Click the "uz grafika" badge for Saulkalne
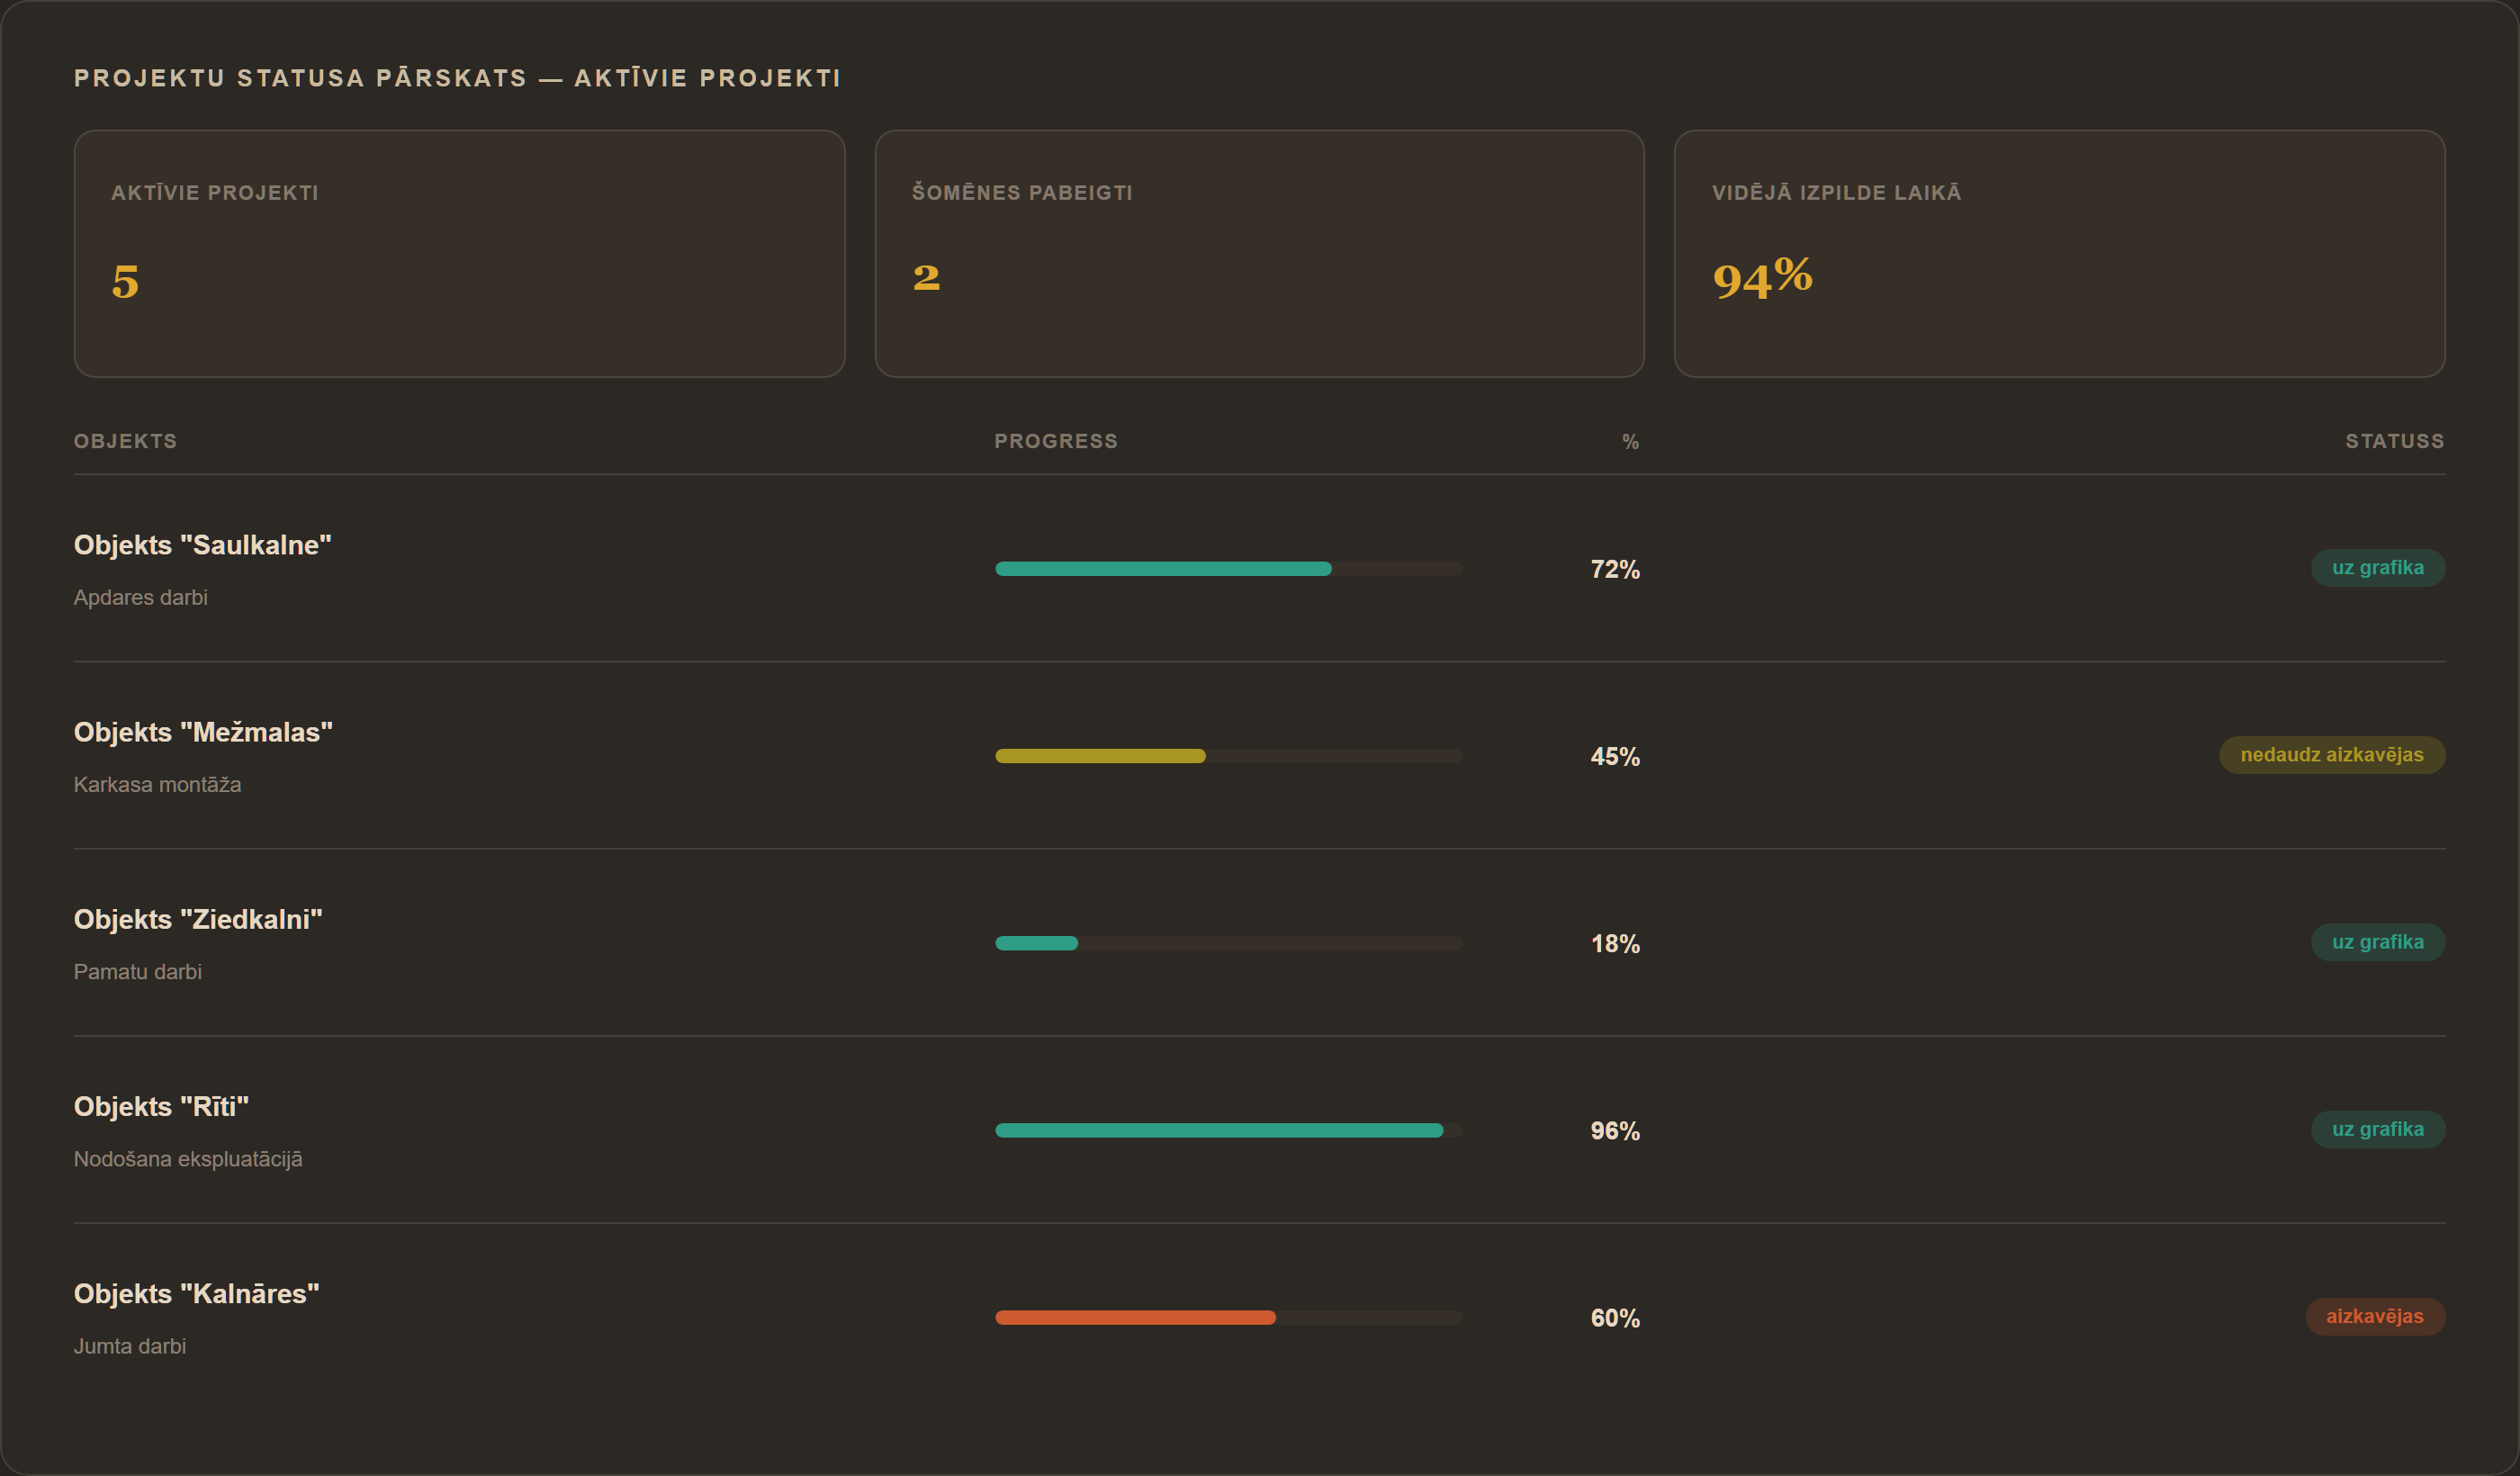Image resolution: width=2520 pixels, height=1476 pixels. 2377,567
